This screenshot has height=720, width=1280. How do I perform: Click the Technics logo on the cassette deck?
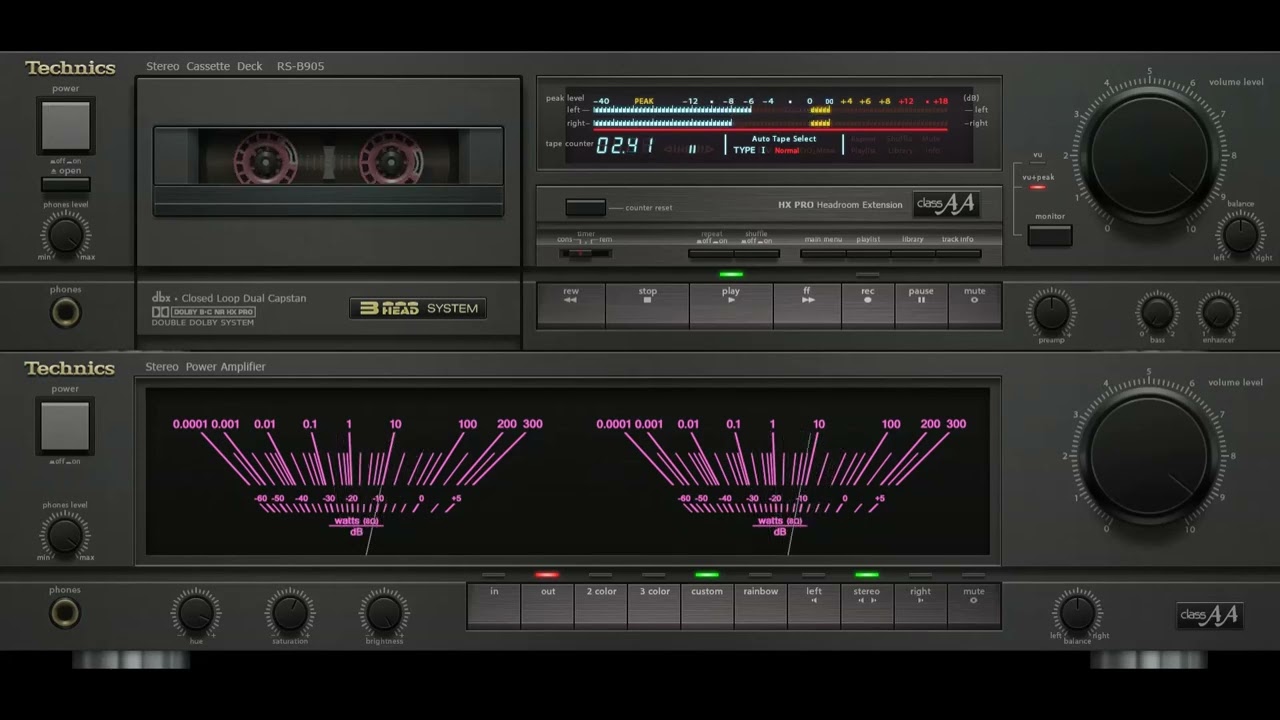pyautogui.click(x=70, y=68)
